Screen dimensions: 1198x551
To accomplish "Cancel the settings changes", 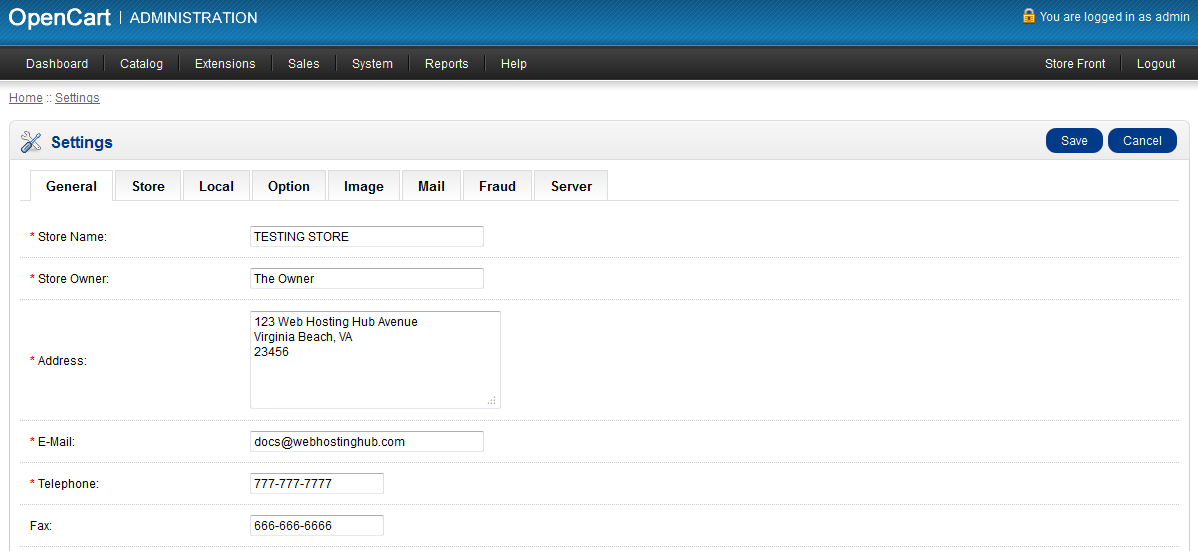I will click(x=1142, y=141).
